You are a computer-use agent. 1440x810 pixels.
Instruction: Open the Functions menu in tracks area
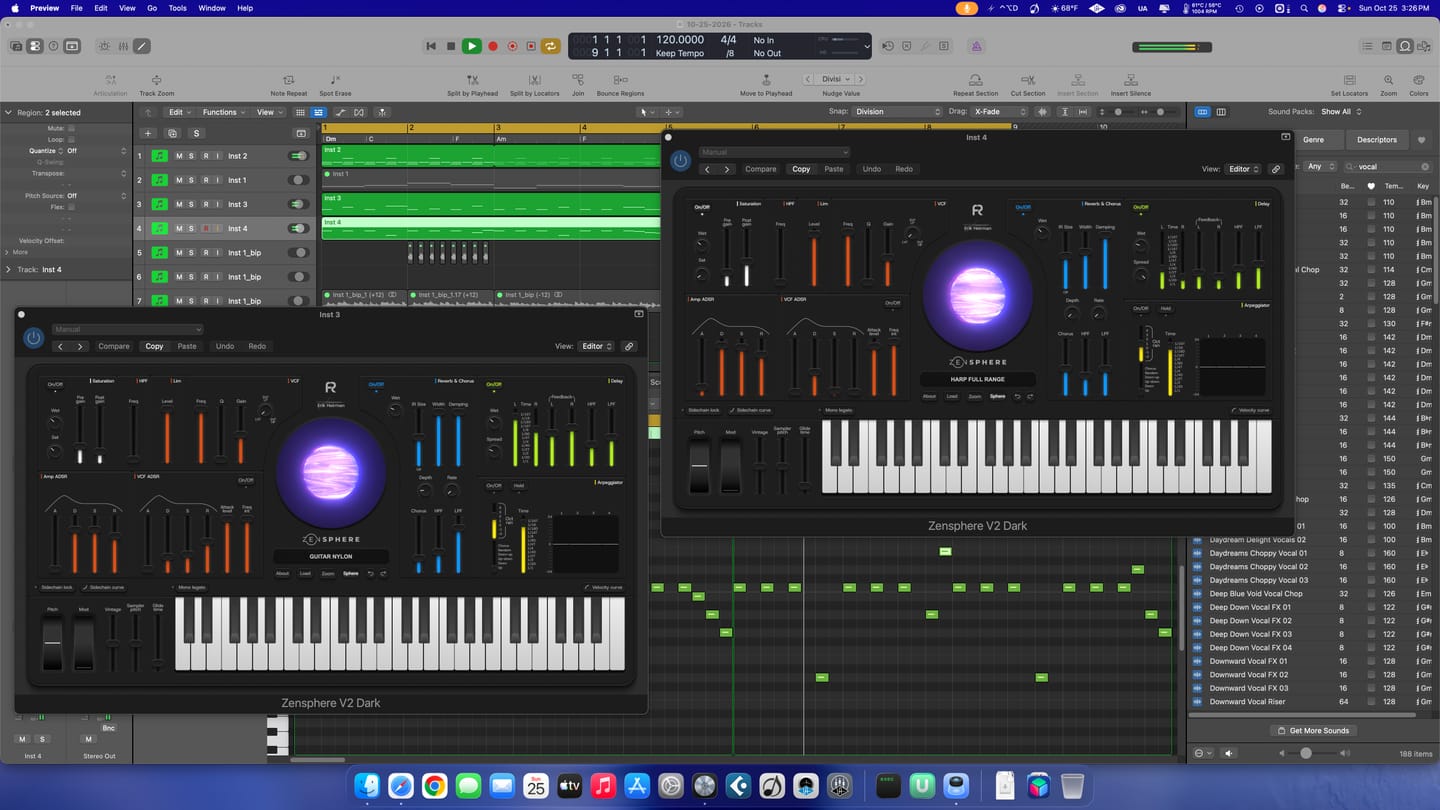tap(224, 112)
